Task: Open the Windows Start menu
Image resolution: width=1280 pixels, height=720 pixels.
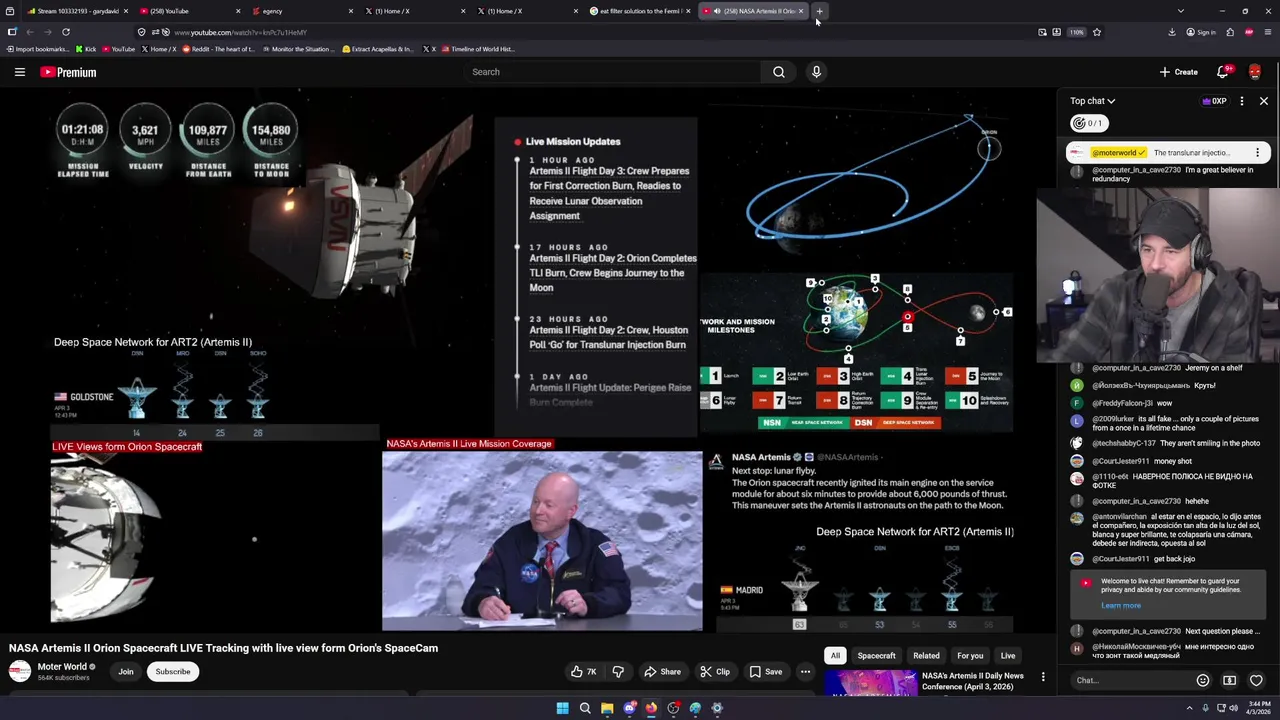Action: coord(562,708)
